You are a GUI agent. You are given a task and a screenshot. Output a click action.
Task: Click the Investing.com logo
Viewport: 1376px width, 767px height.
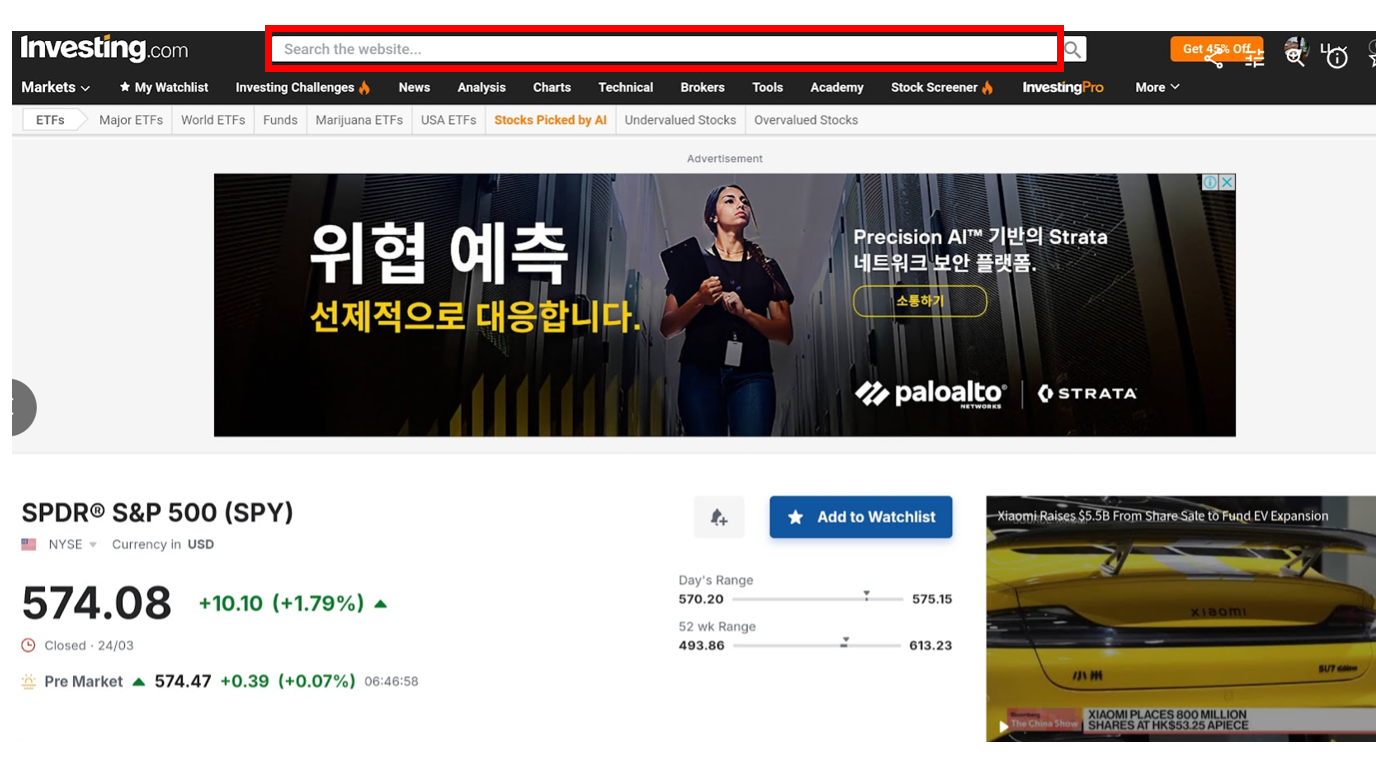tap(104, 48)
